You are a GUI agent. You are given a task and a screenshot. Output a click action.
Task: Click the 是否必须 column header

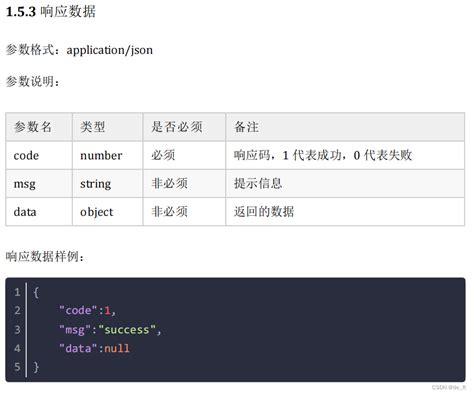pos(184,127)
